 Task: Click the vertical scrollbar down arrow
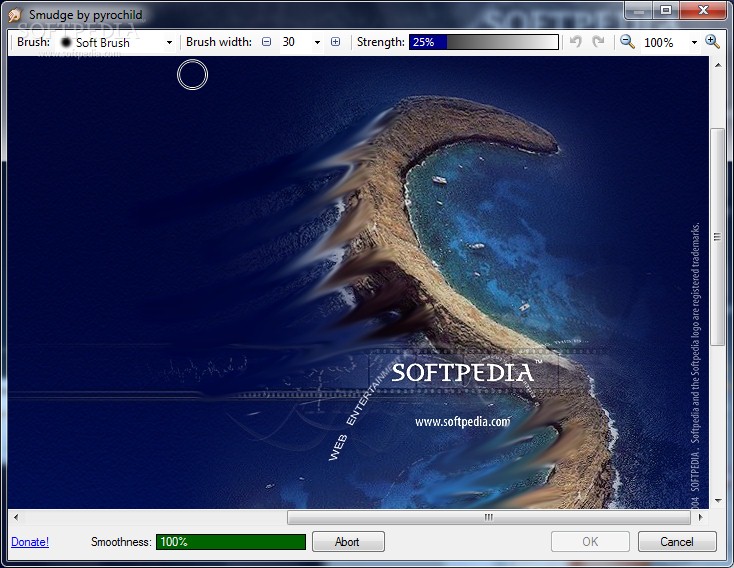[718, 501]
